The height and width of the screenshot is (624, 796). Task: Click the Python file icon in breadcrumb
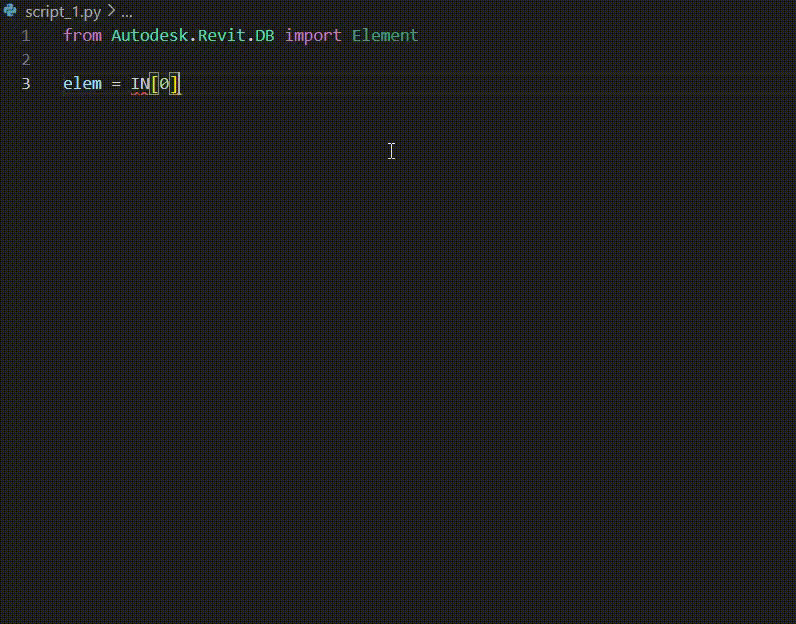(10, 11)
